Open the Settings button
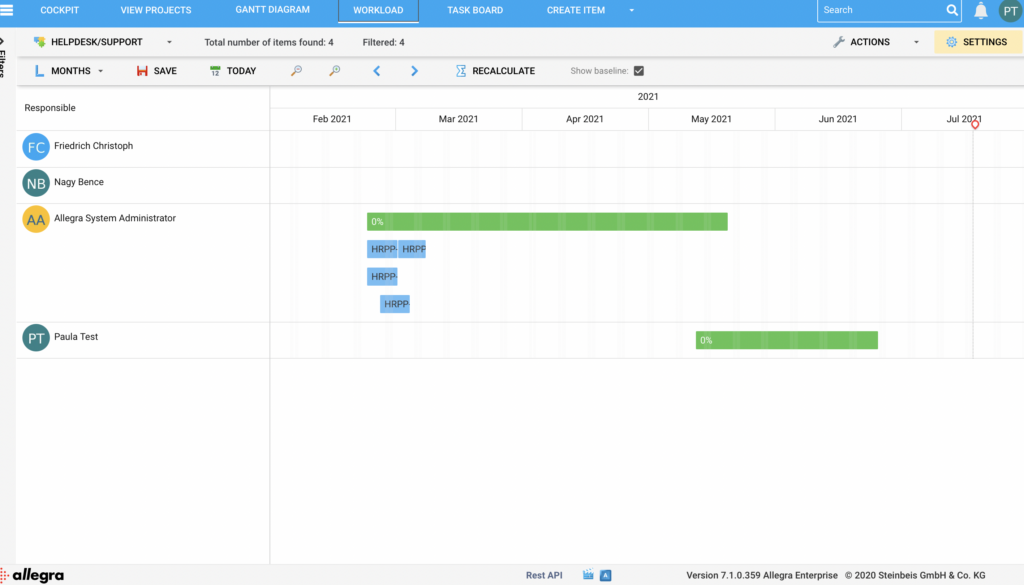This screenshot has height=585, width=1024. [977, 42]
